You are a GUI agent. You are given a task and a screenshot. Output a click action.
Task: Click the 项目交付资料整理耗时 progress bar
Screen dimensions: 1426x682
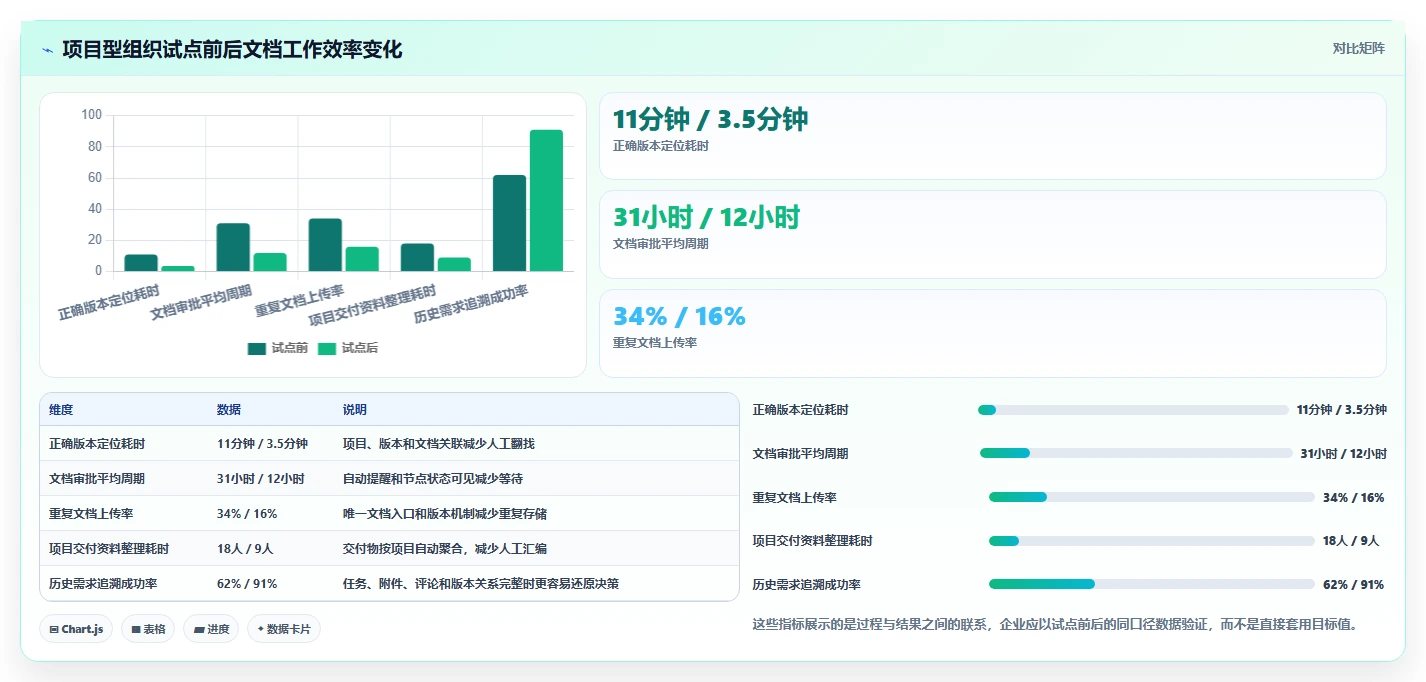[x=1152, y=541]
